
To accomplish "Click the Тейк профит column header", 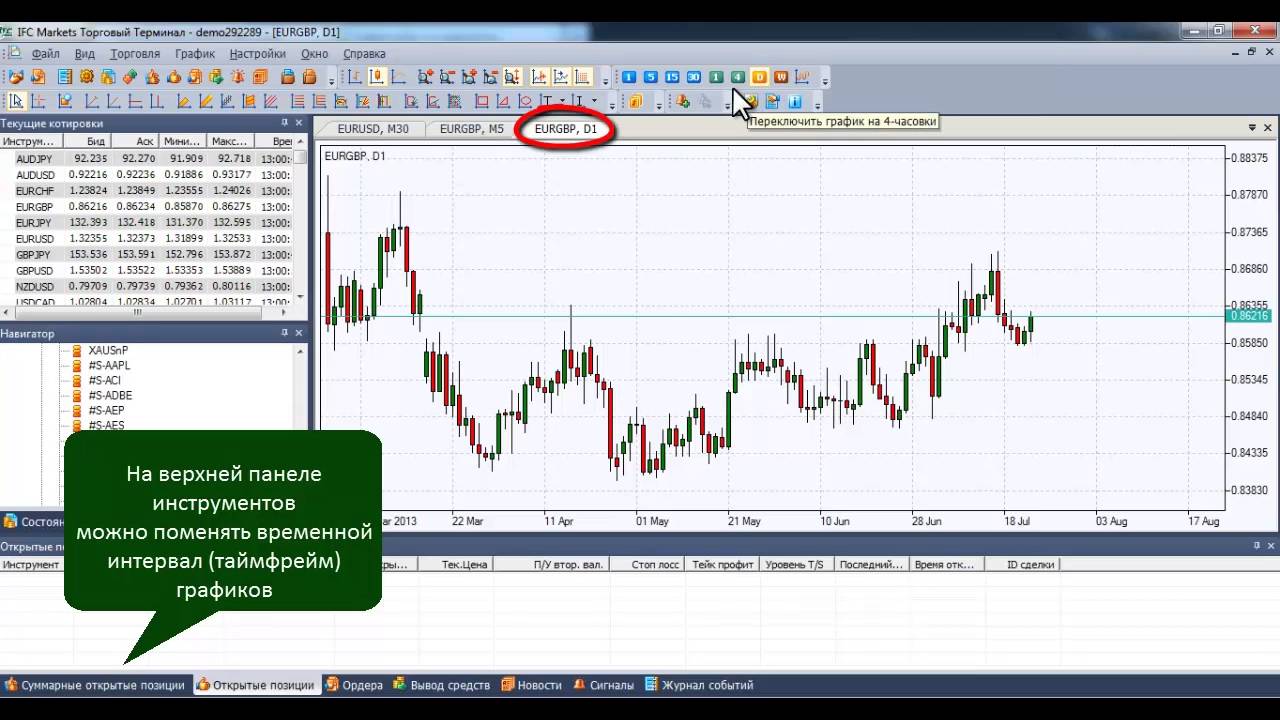I will 722,564.
